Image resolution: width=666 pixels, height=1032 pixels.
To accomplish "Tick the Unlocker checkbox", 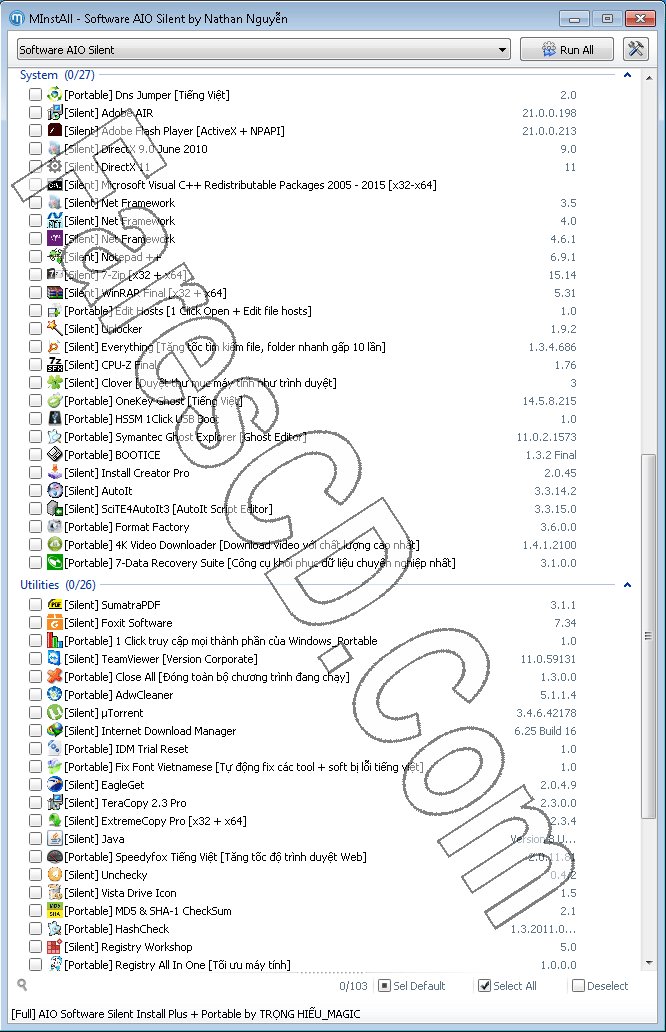I will coord(36,328).
